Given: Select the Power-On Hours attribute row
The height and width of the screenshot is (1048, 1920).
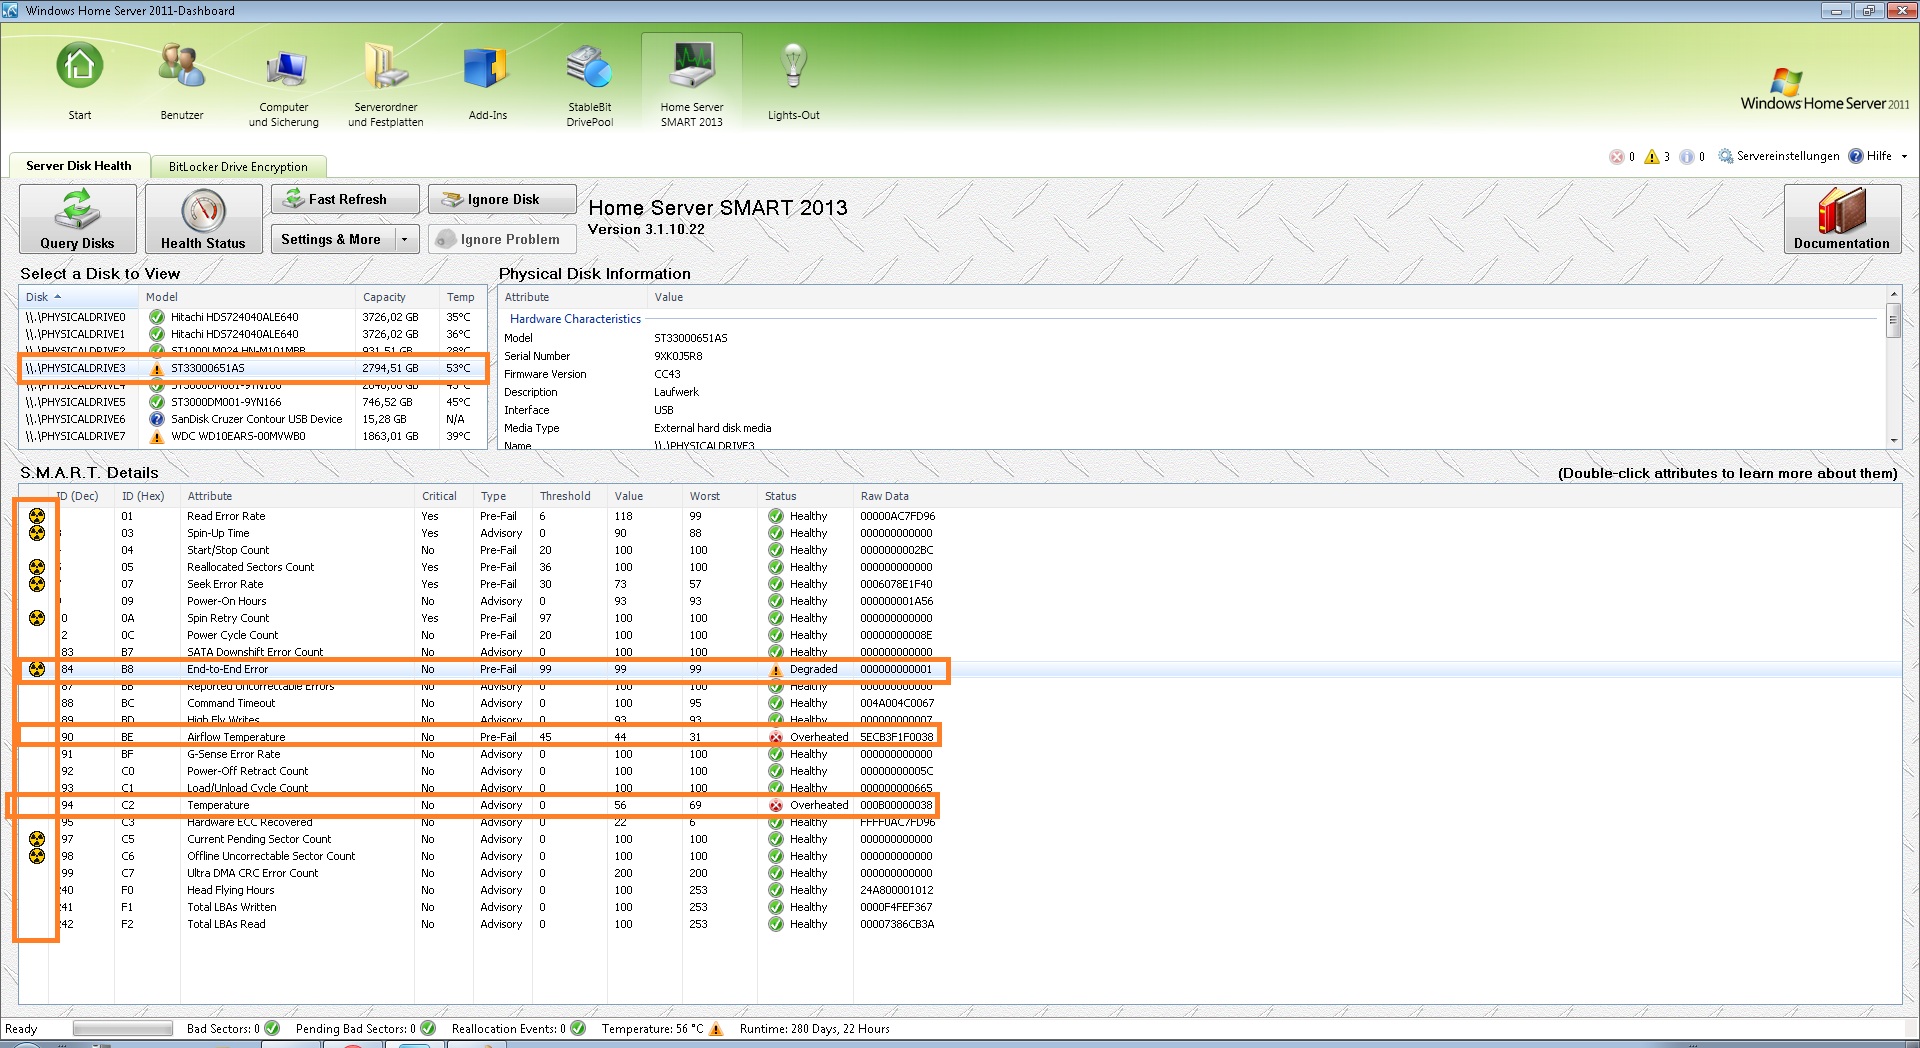Looking at the screenshot, I should tap(960, 601).
